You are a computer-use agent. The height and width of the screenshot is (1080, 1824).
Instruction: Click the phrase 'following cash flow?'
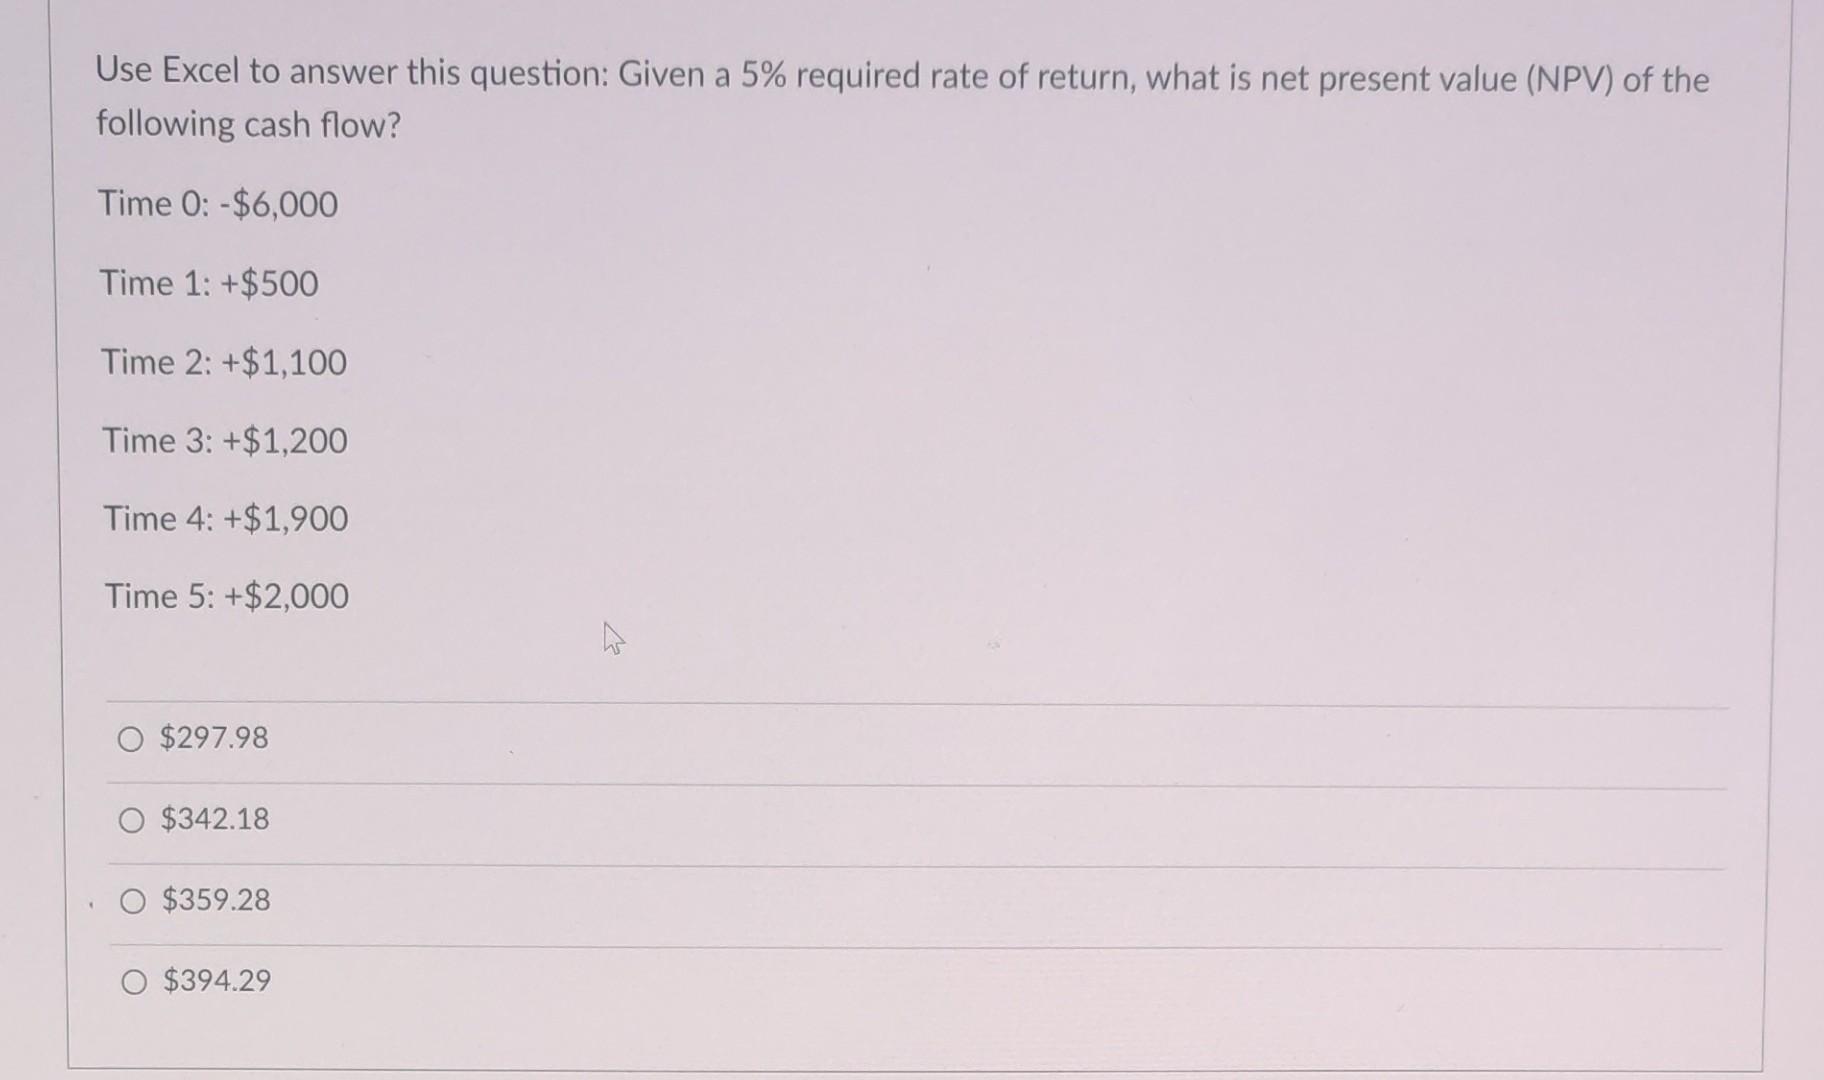[x=248, y=124]
